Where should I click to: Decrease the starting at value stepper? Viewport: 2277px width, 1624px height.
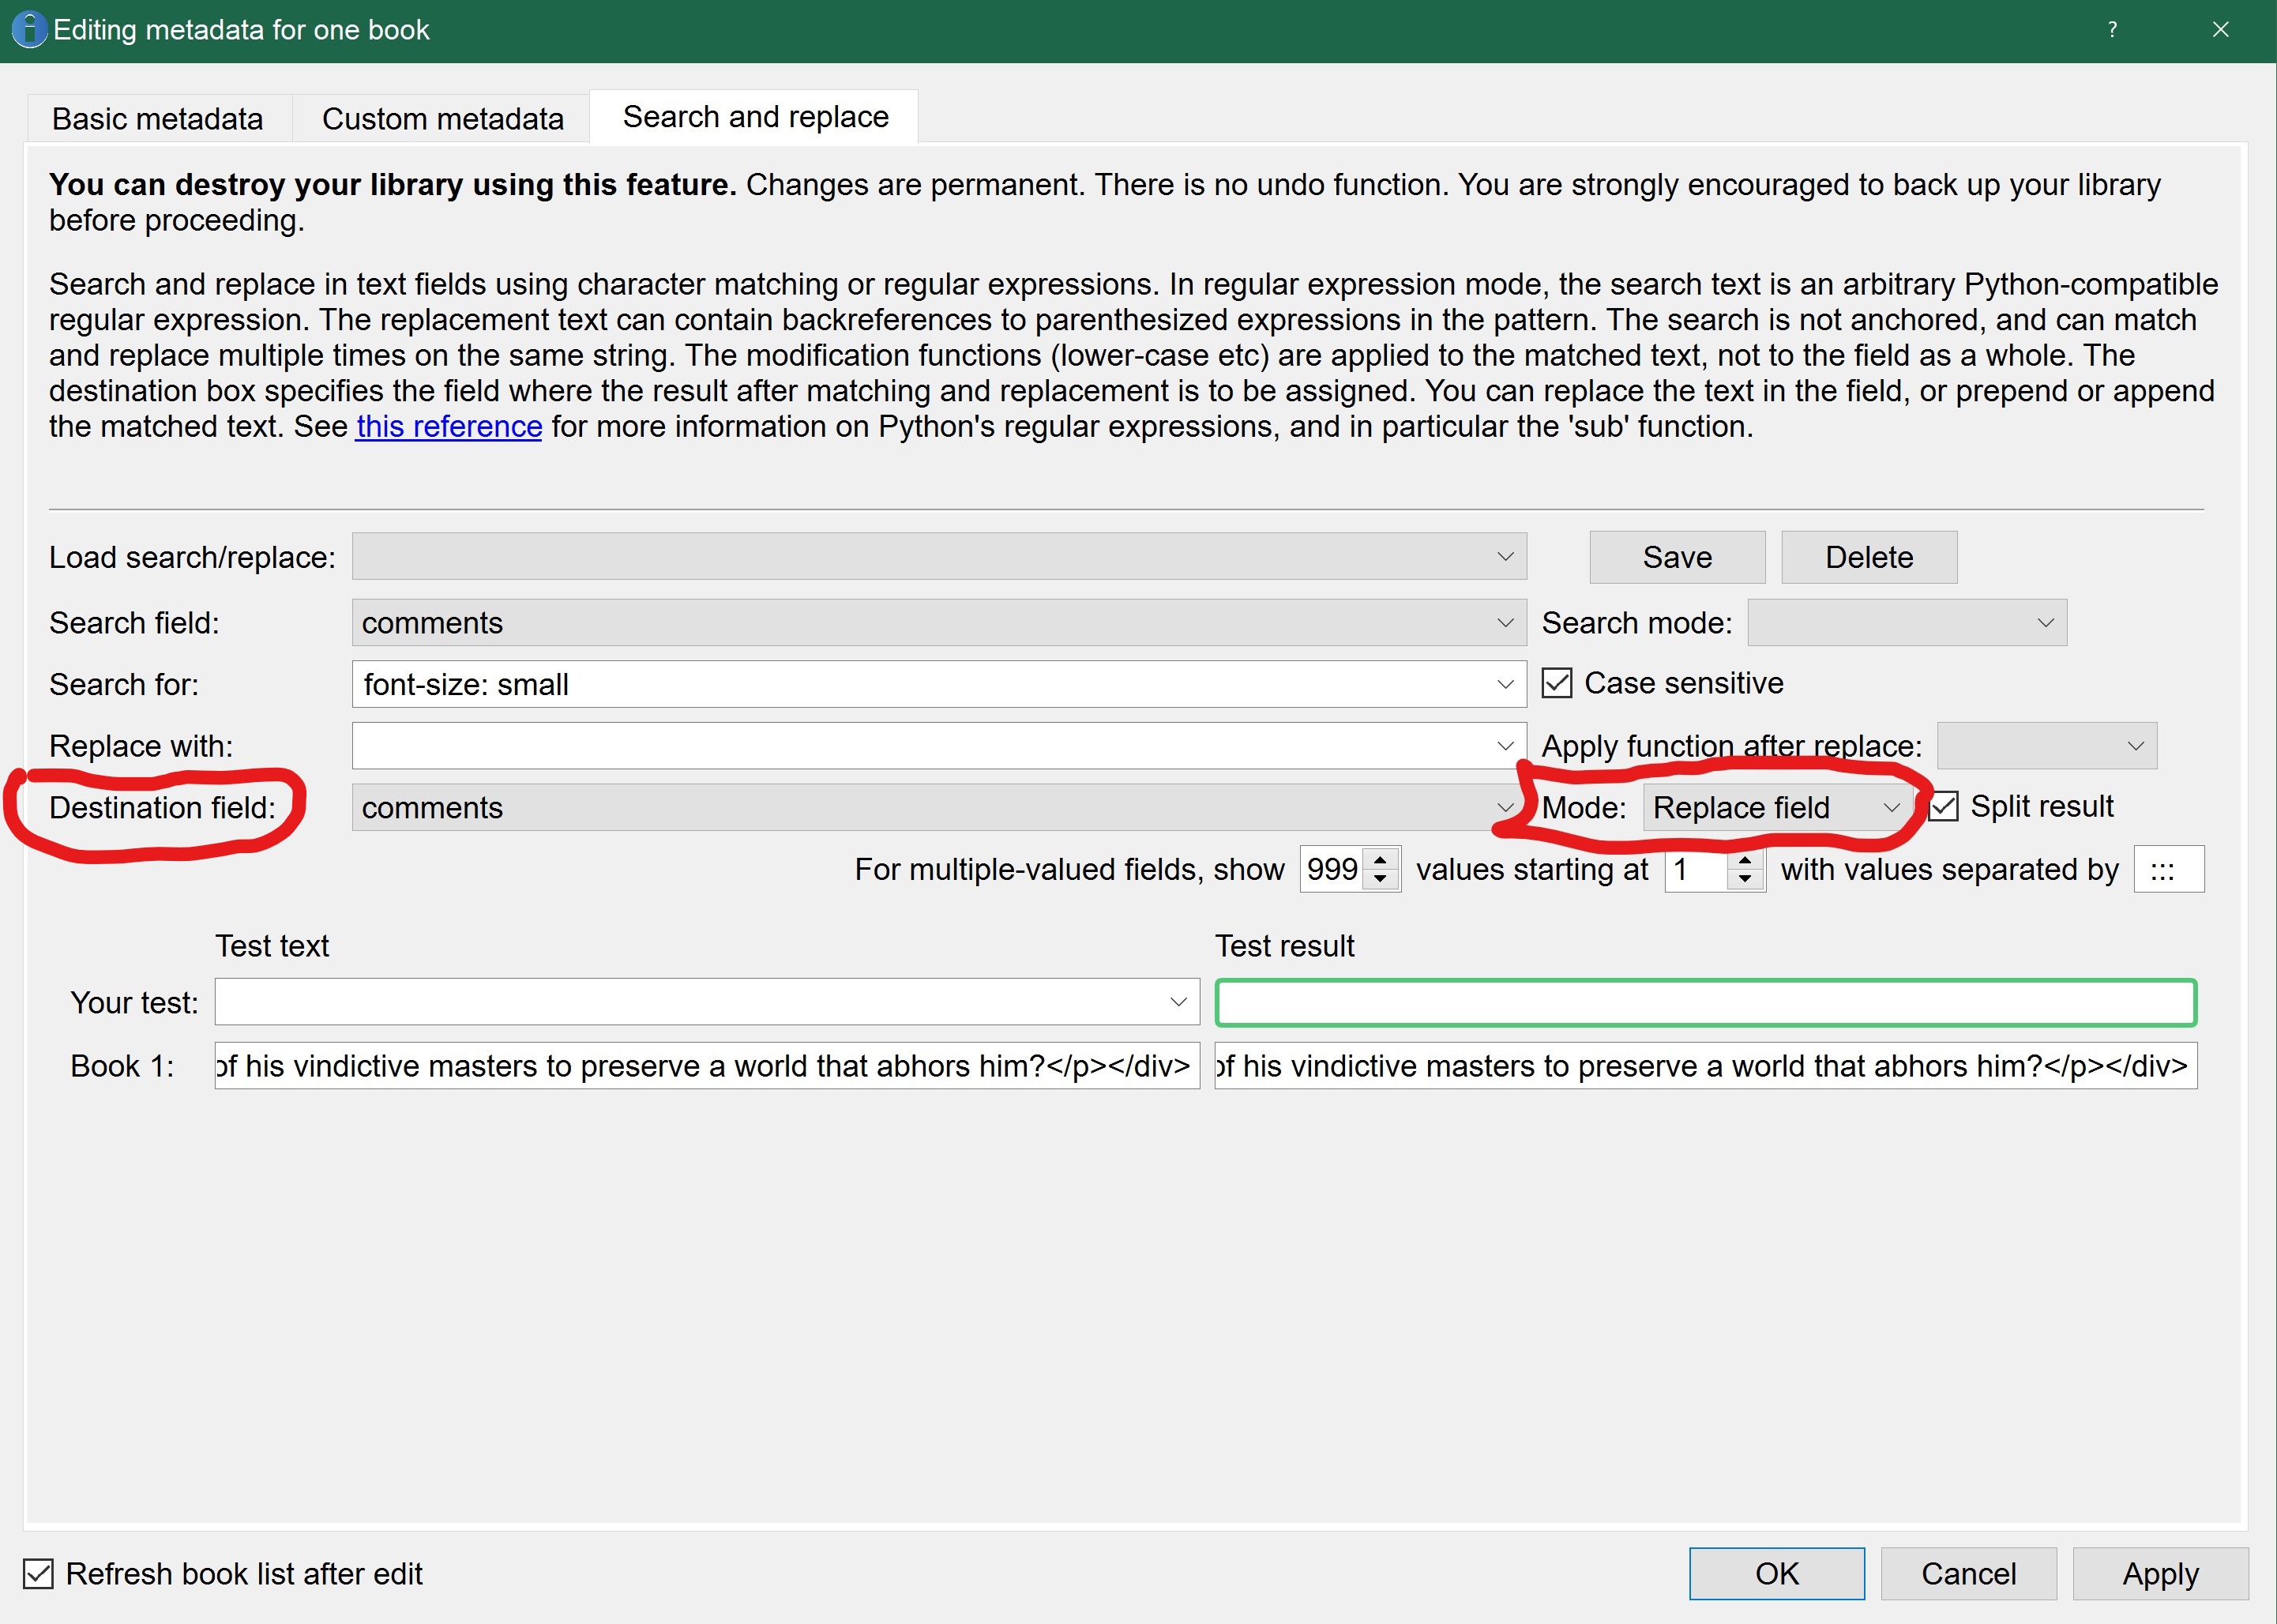pyautogui.click(x=1745, y=880)
